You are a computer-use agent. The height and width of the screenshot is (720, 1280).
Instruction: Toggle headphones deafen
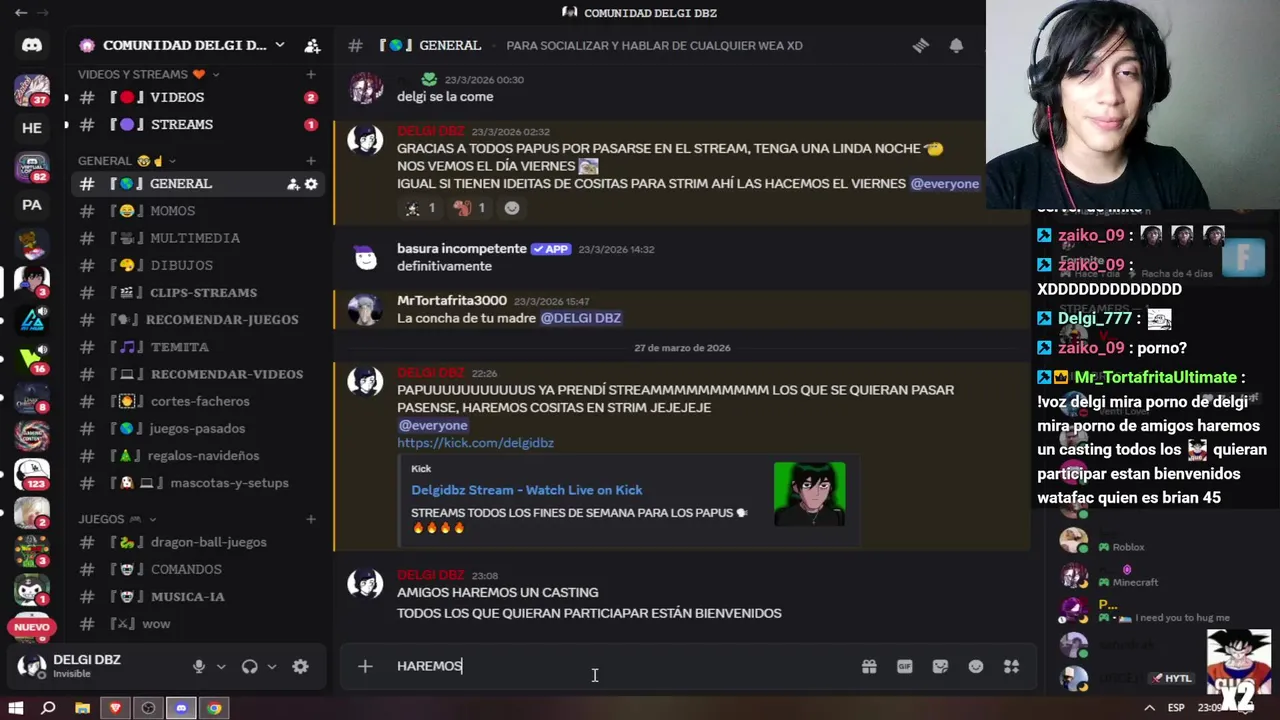pyautogui.click(x=250, y=666)
